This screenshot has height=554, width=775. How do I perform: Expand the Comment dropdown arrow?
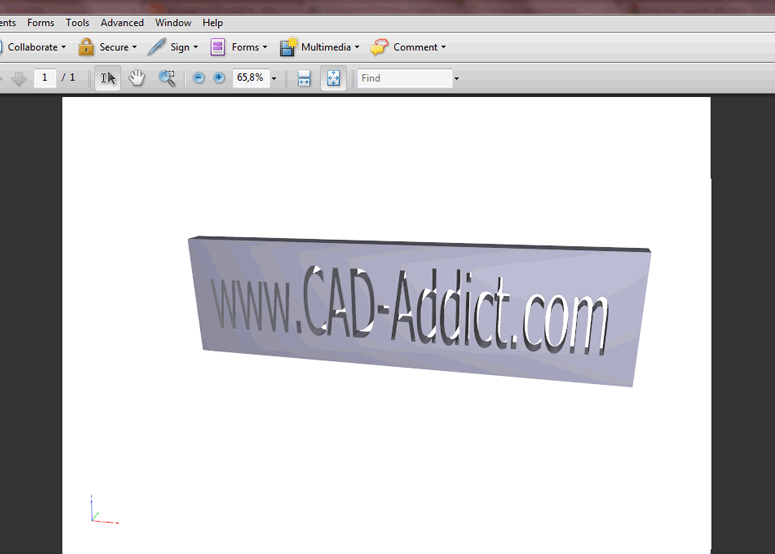(x=443, y=47)
